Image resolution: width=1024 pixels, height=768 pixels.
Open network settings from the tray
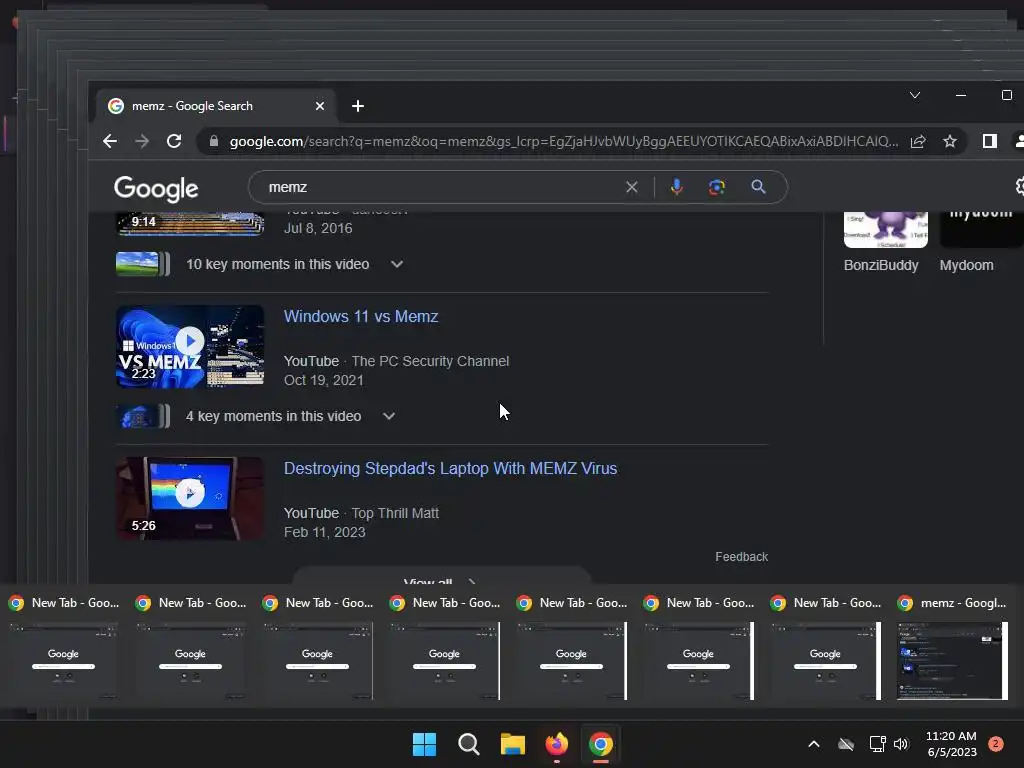pos(877,744)
